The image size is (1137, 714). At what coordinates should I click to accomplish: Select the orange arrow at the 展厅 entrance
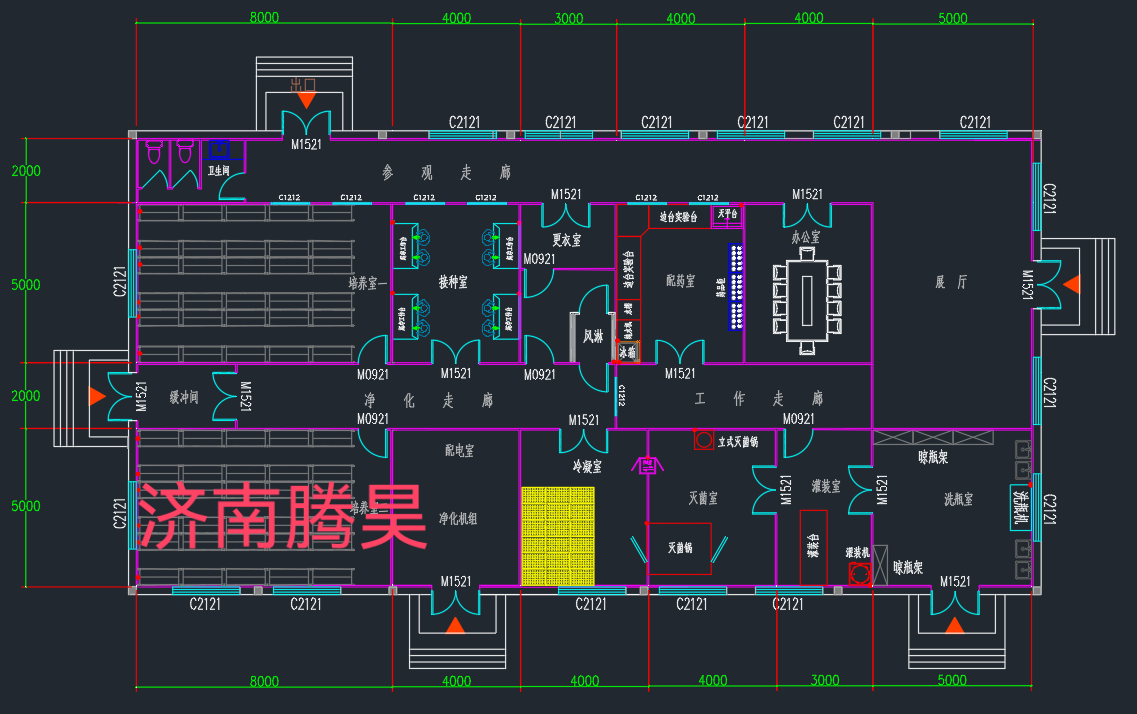click(1071, 284)
